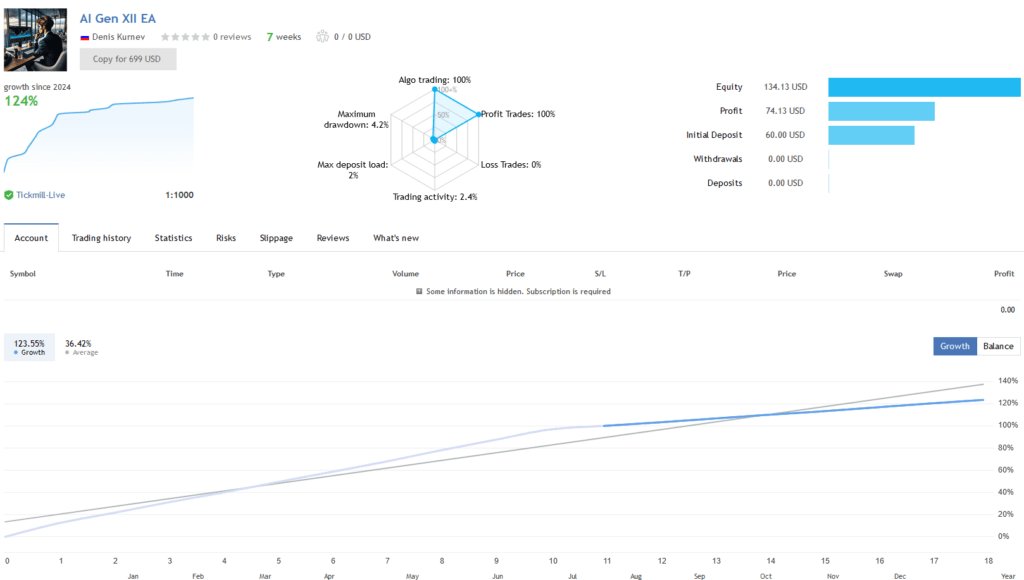Viewport: 1024px width, 580px height.
Task: Toggle the 36.42% Average overlay
Action: (76, 346)
